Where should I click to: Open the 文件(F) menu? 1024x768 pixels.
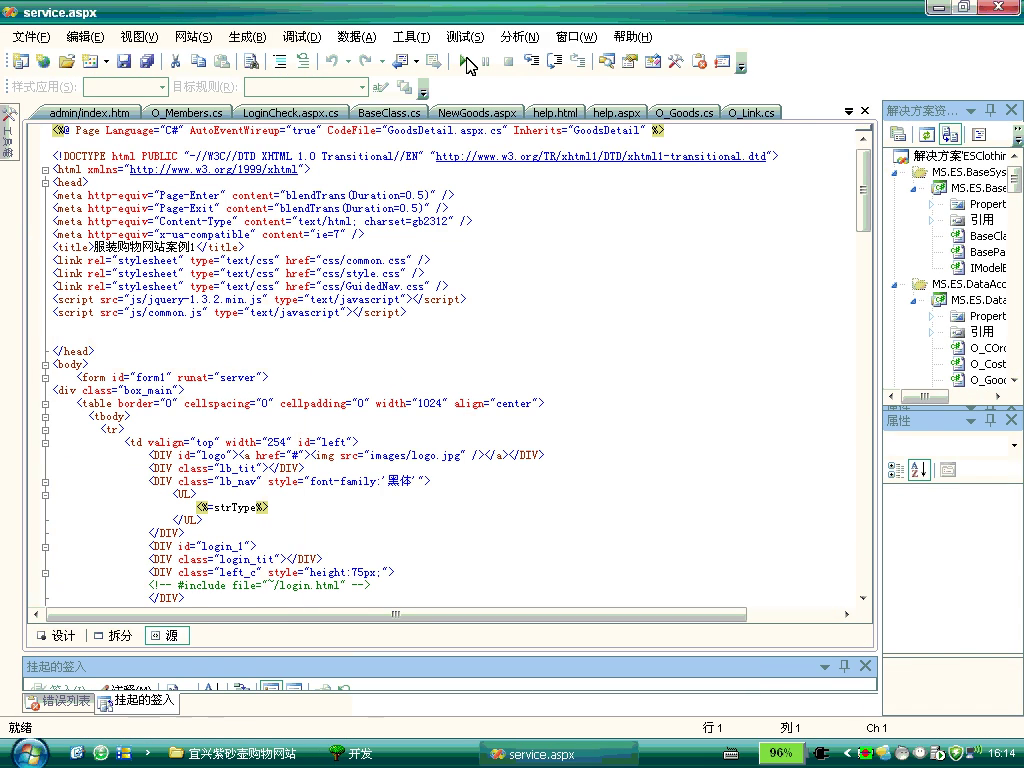[x=31, y=37]
